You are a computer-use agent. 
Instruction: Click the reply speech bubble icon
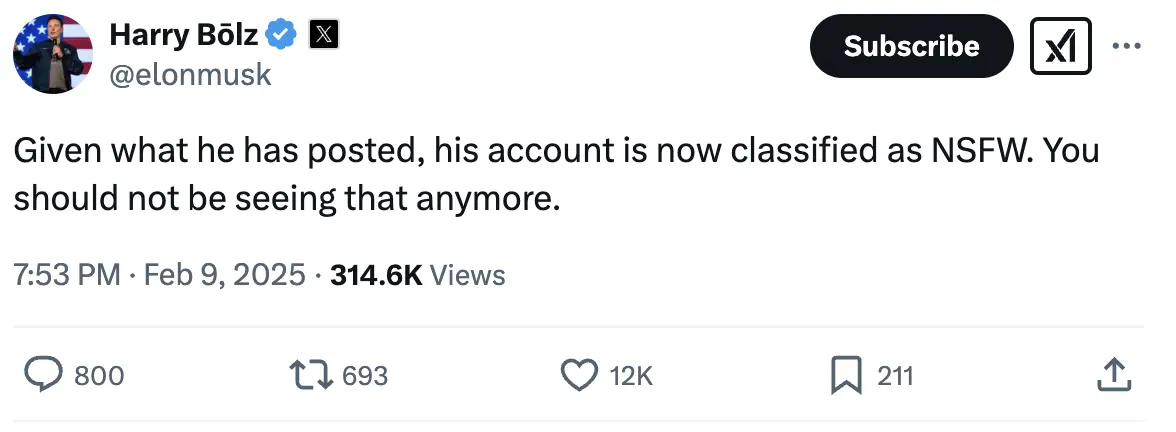[x=43, y=376]
